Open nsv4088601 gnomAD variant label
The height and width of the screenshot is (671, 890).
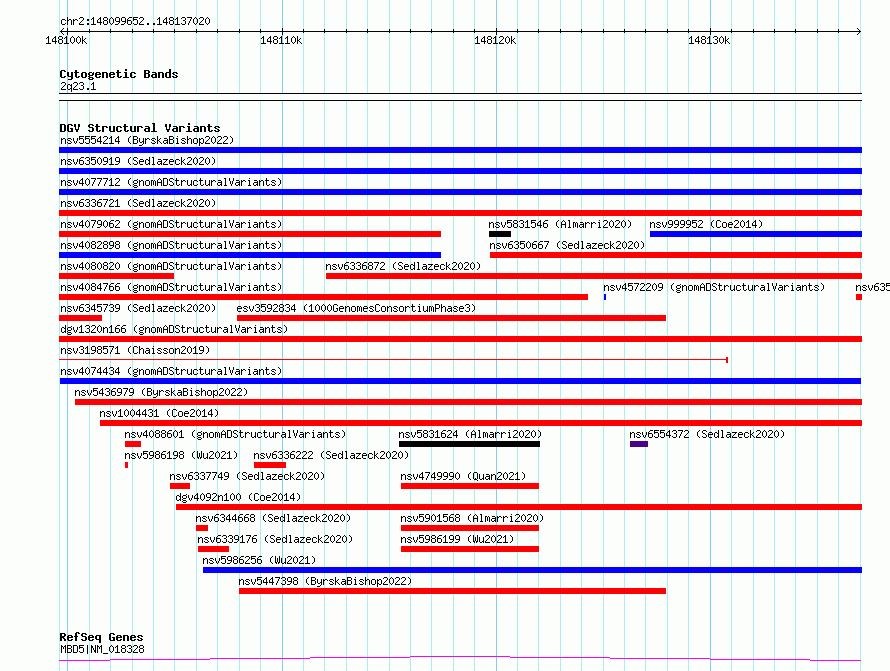click(235, 434)
